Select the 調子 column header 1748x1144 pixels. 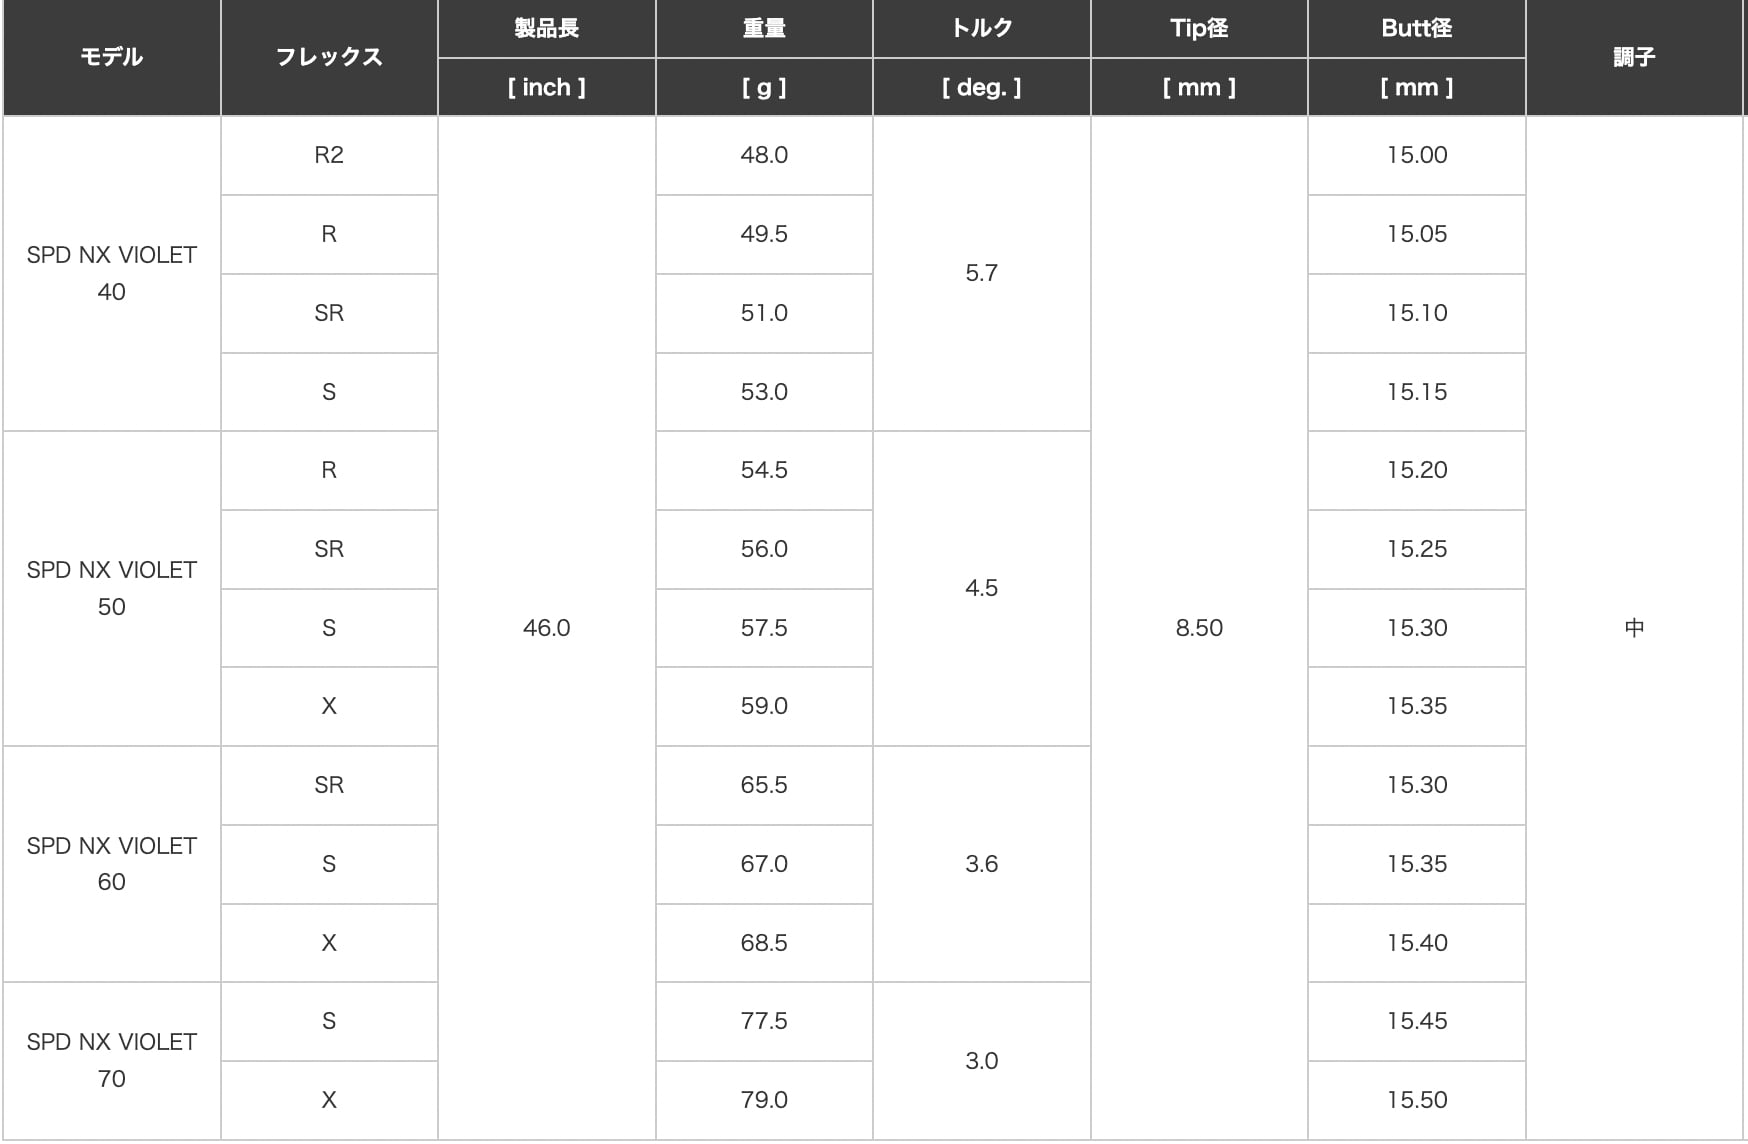click(1634, 57)
